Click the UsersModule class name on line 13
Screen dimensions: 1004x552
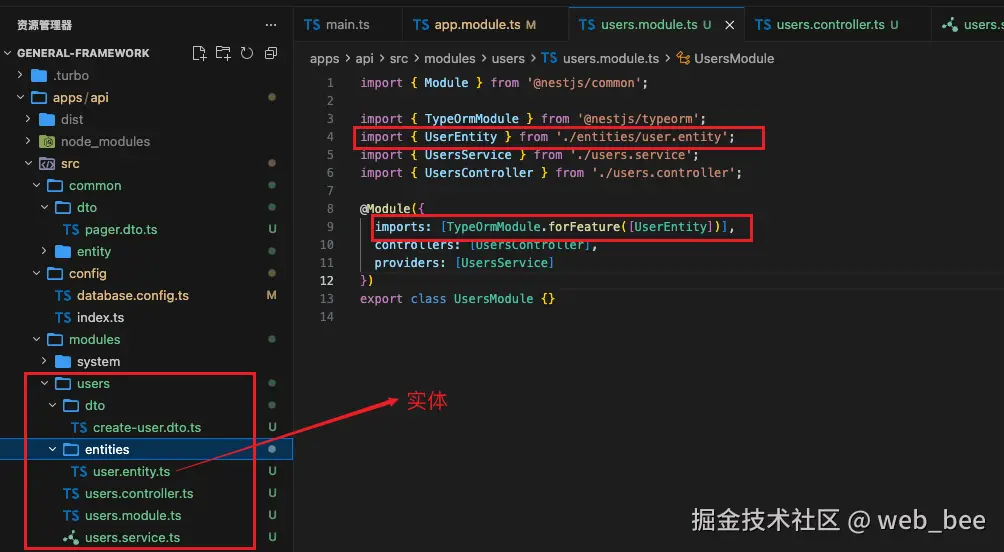(x=493, y=298)
